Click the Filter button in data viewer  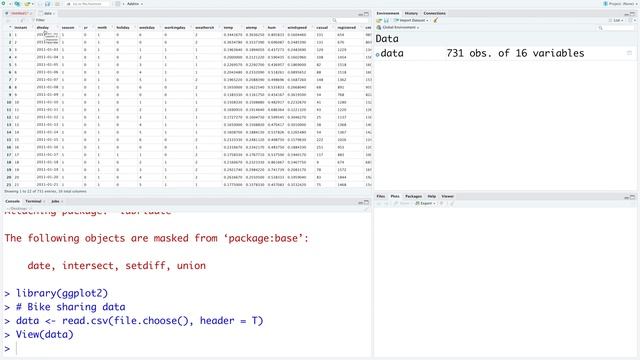click(x=38, y=20)
